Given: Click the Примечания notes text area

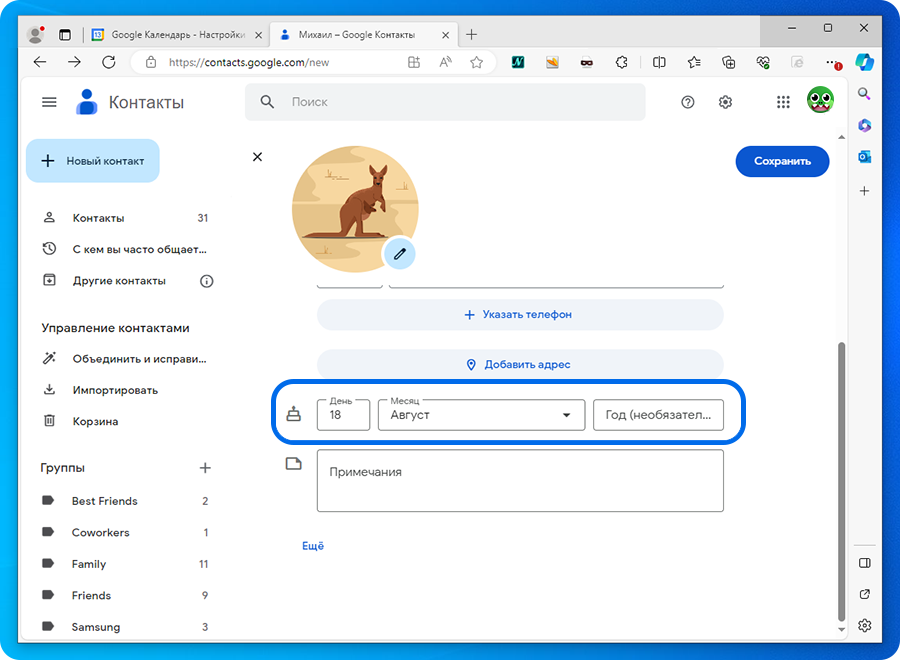Looking at the screenshot, I should click(x=519, y=481).
